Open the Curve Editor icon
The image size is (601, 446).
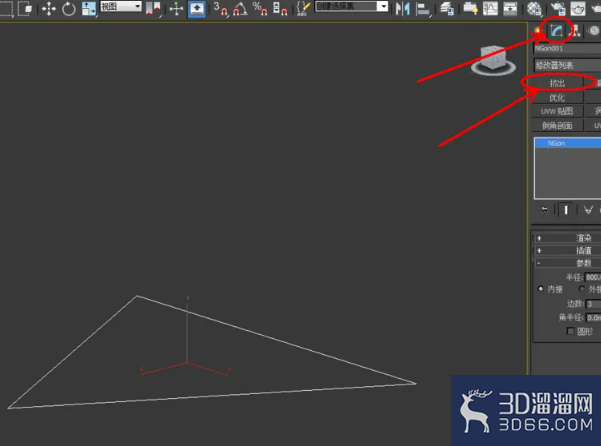490,8
